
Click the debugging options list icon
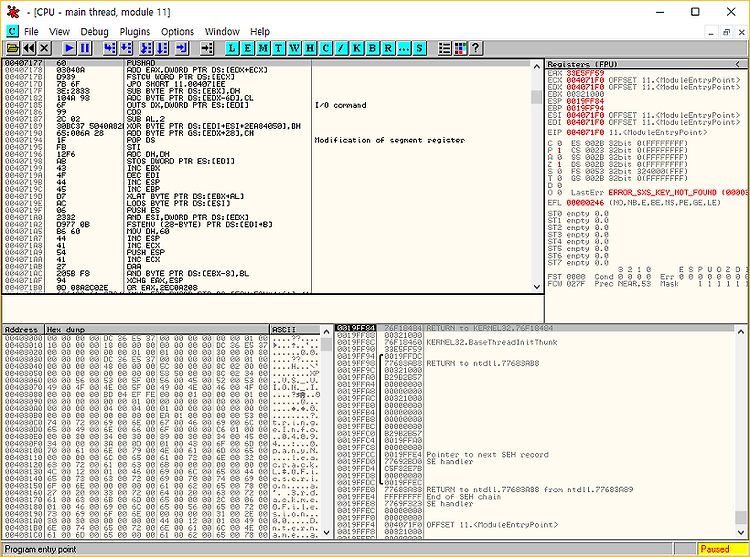[444, 48]
